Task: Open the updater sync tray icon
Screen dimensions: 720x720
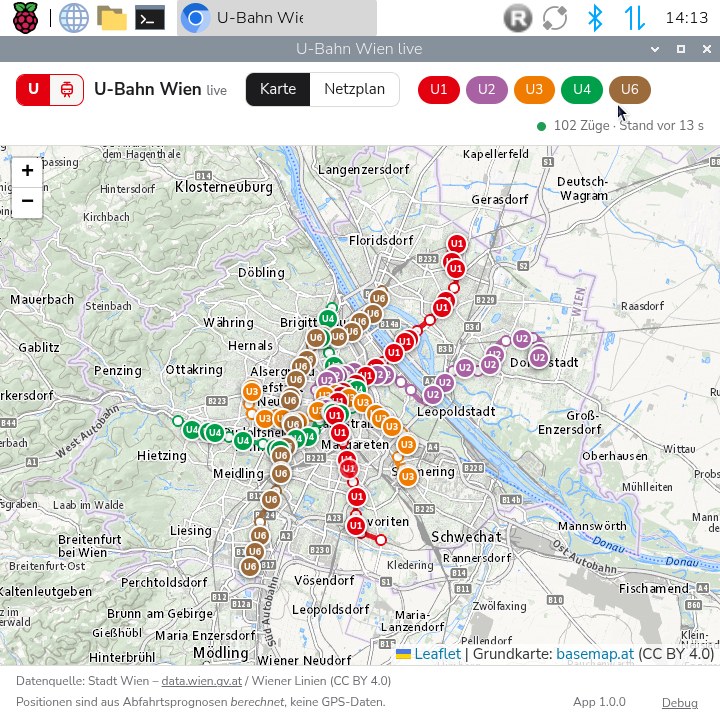Action: [555, 18]
